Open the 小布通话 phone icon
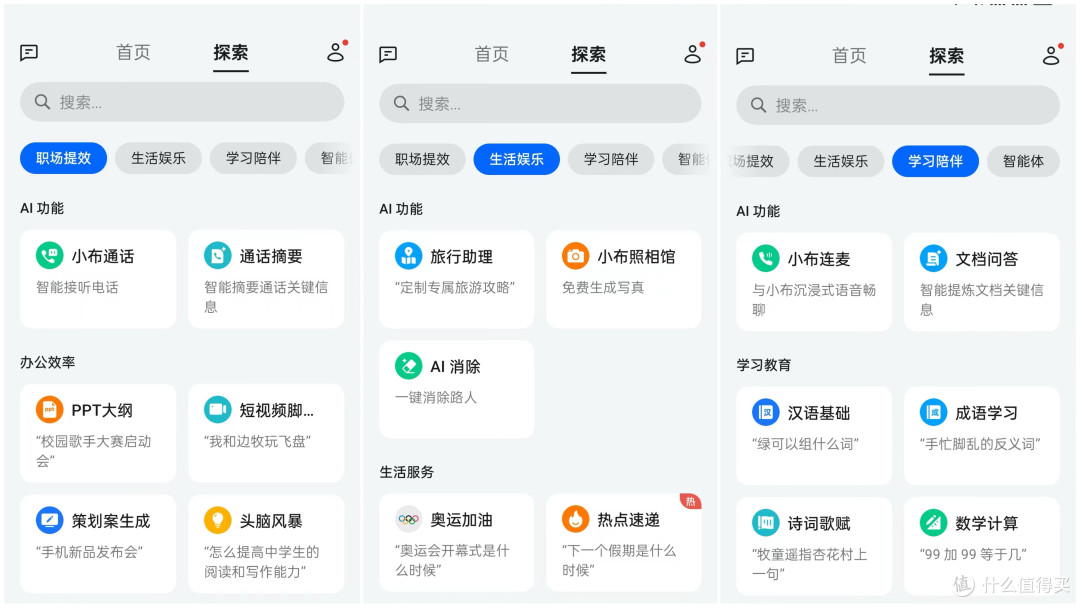1080x607 pixels. click(50, 256)
